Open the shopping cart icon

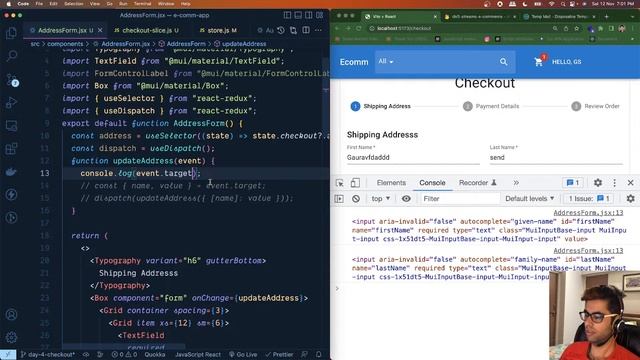click(539, 62)
